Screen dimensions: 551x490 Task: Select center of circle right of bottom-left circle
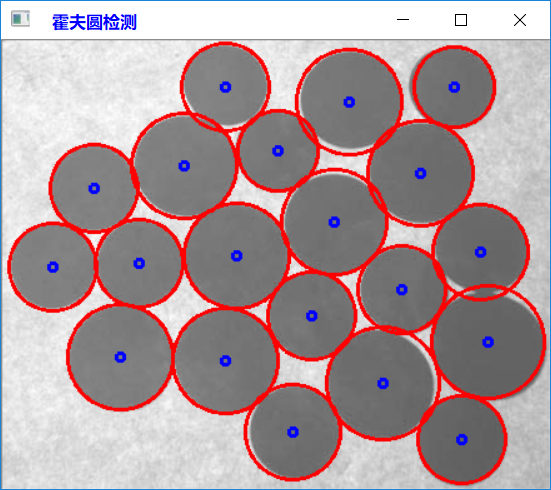[x=225, y=361]
